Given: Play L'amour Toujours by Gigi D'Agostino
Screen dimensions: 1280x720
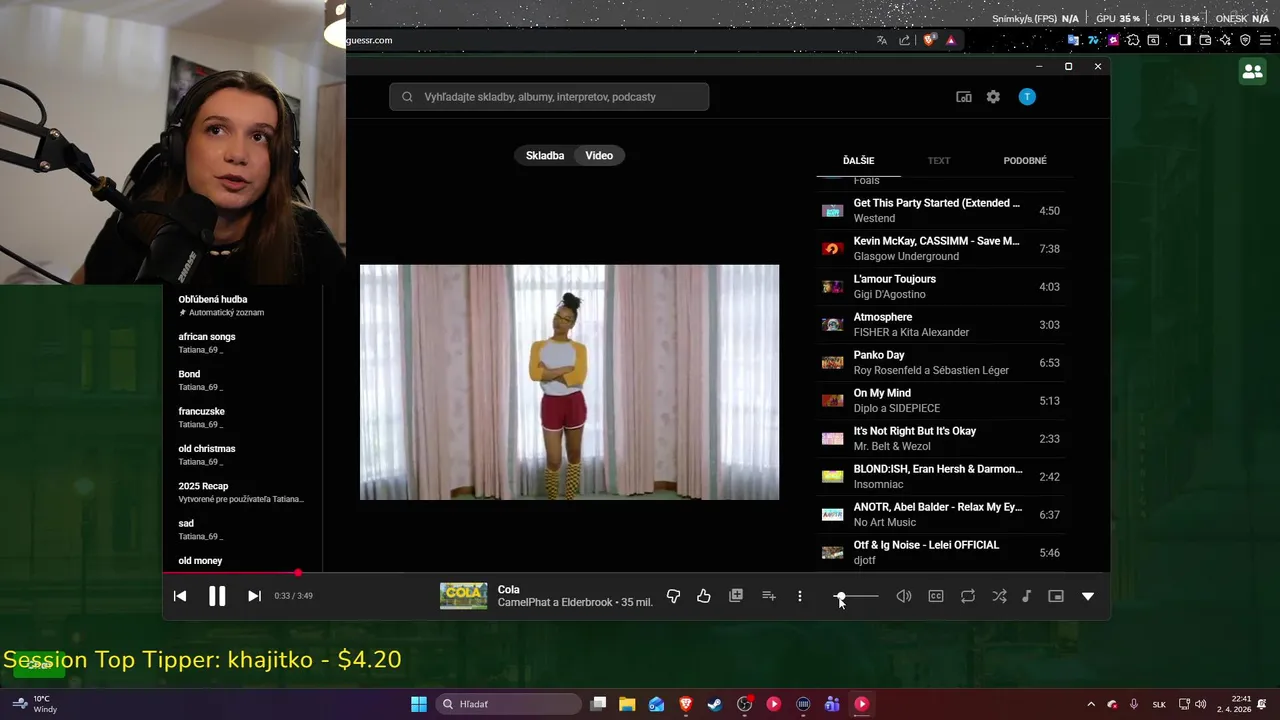Looking at the screenshot, I should coord(941,287).
